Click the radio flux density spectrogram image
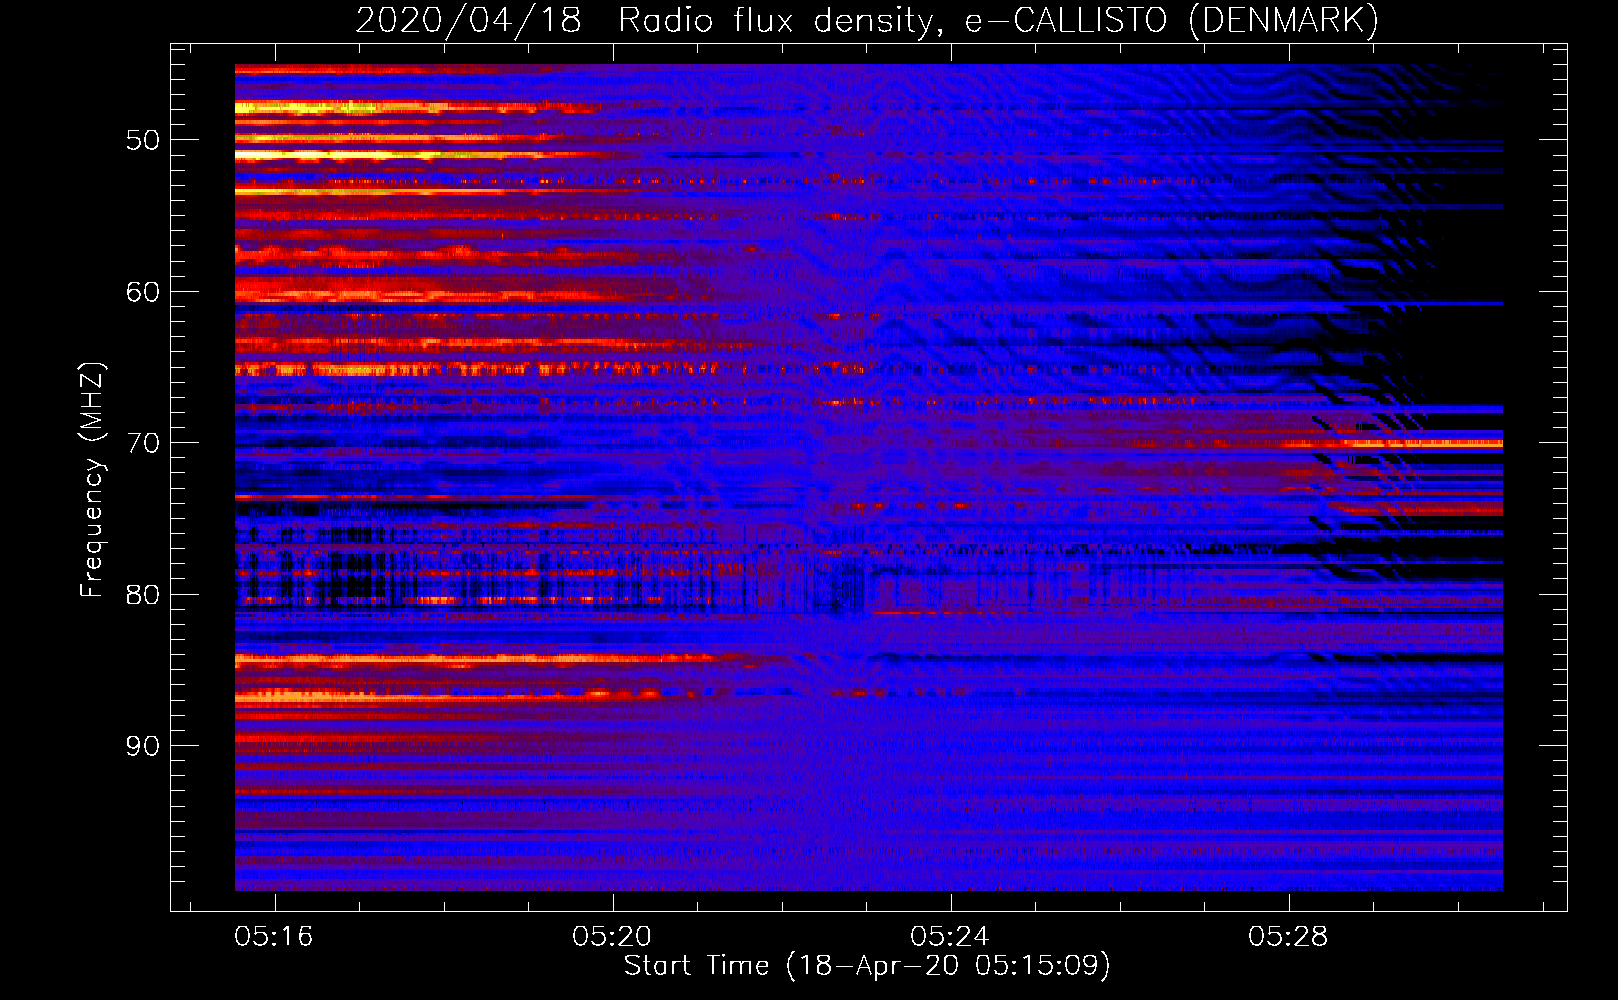1618x1000 pixels. tap(869, 478)
